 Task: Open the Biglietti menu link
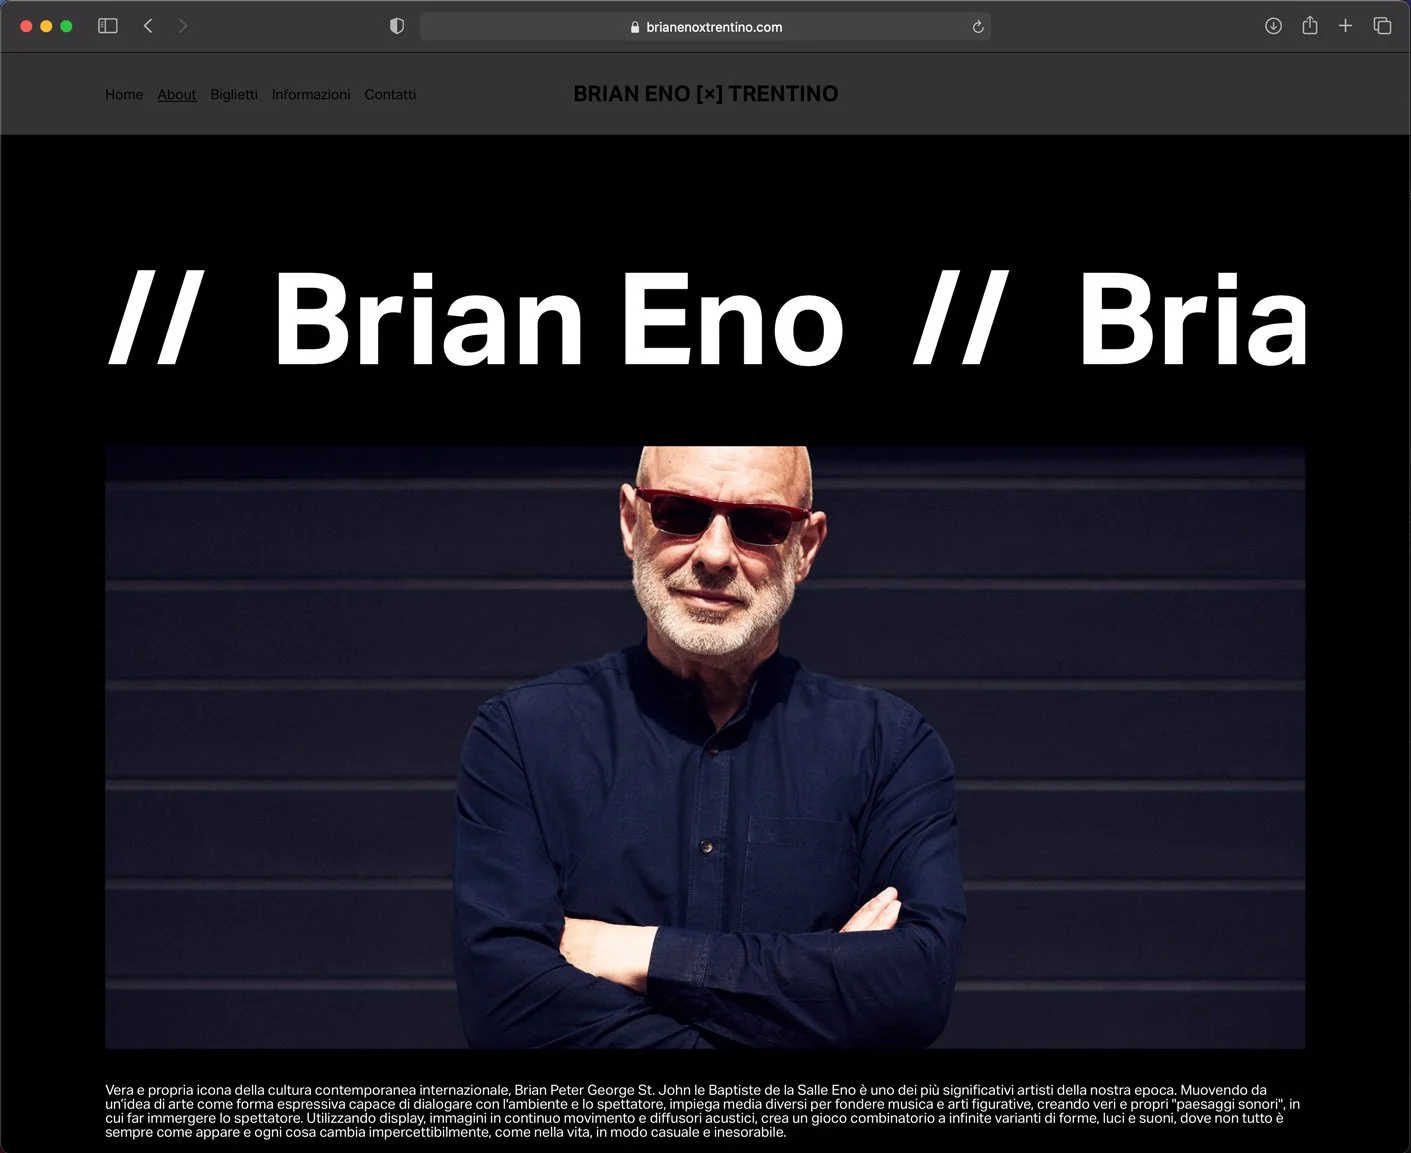234,94
